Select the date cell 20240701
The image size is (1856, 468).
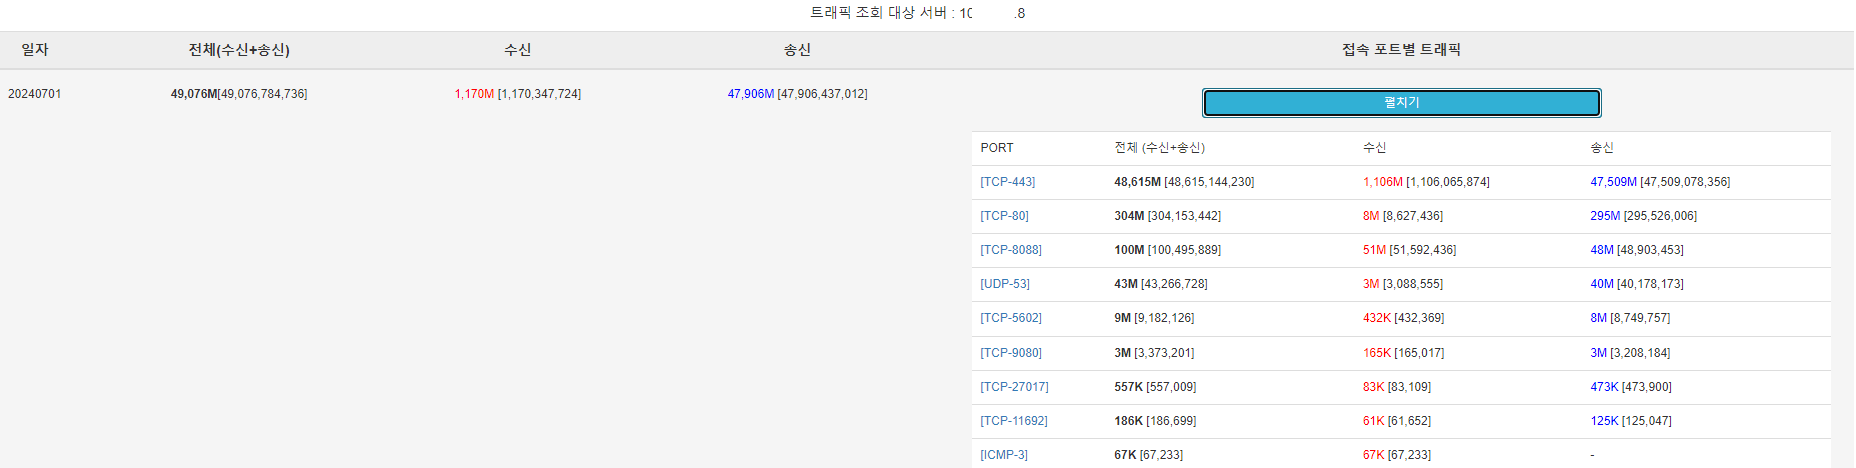click(35, 94)
